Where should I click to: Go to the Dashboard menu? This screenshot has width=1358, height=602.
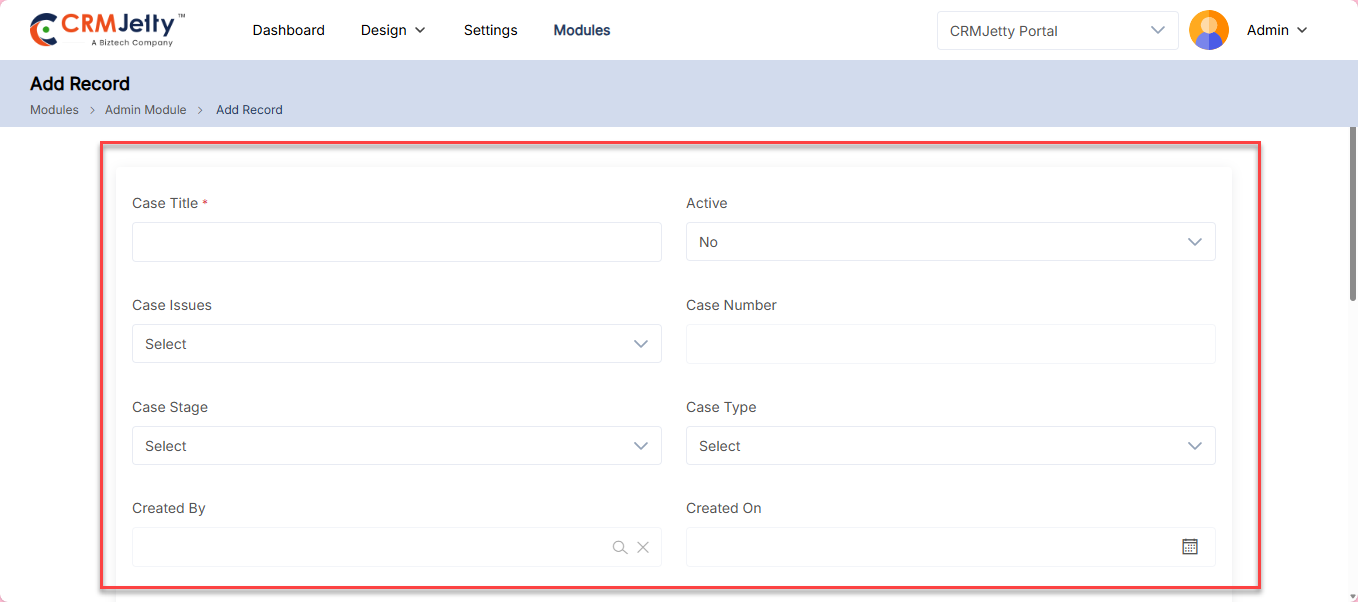pyautogui.click(x=288, y=30)
